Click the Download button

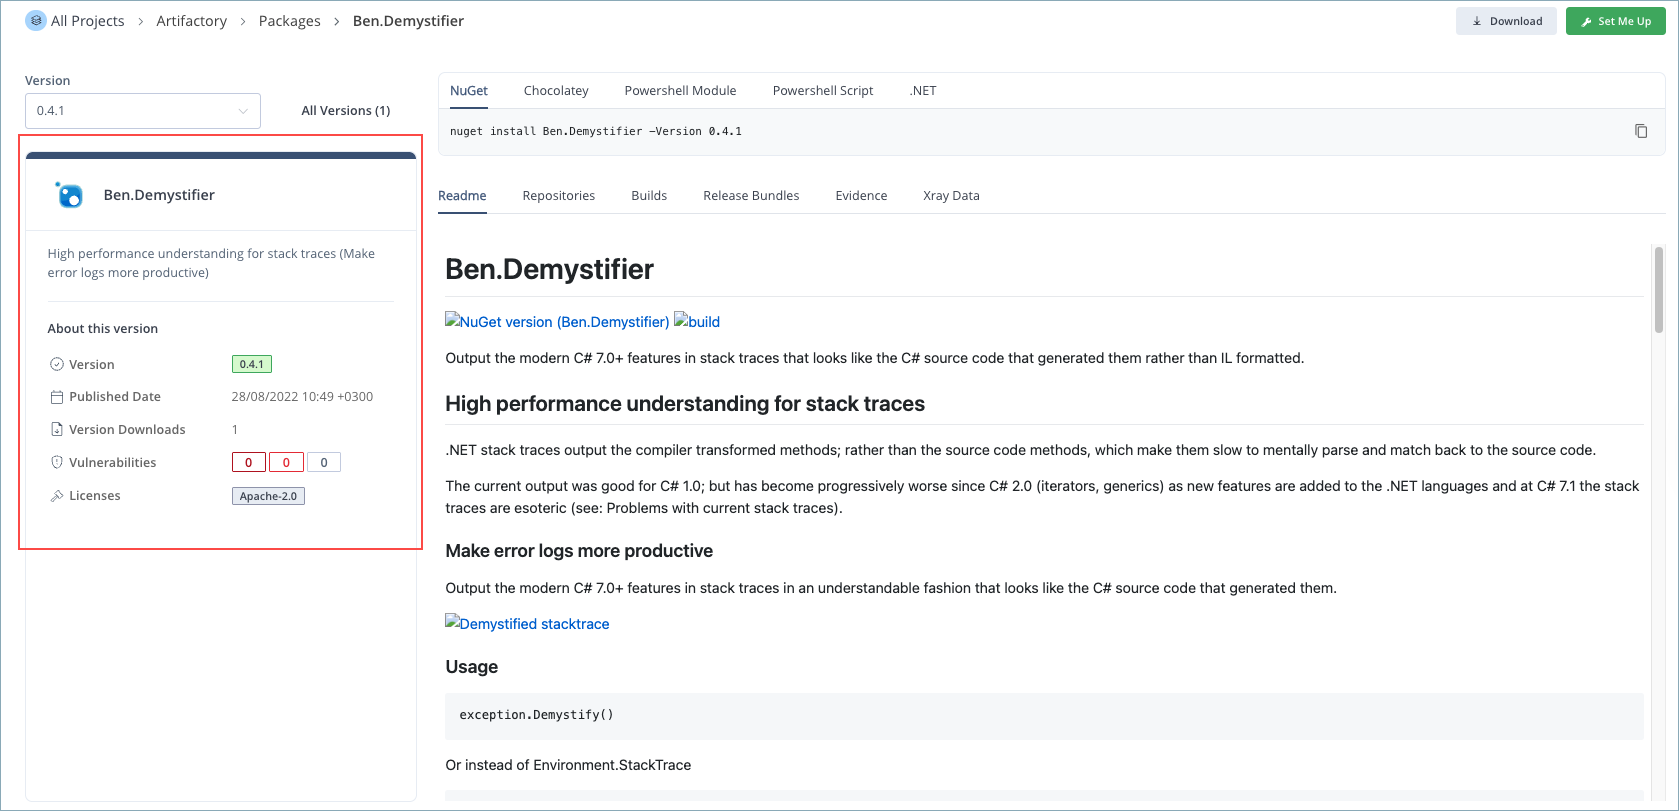(1506, 21)
